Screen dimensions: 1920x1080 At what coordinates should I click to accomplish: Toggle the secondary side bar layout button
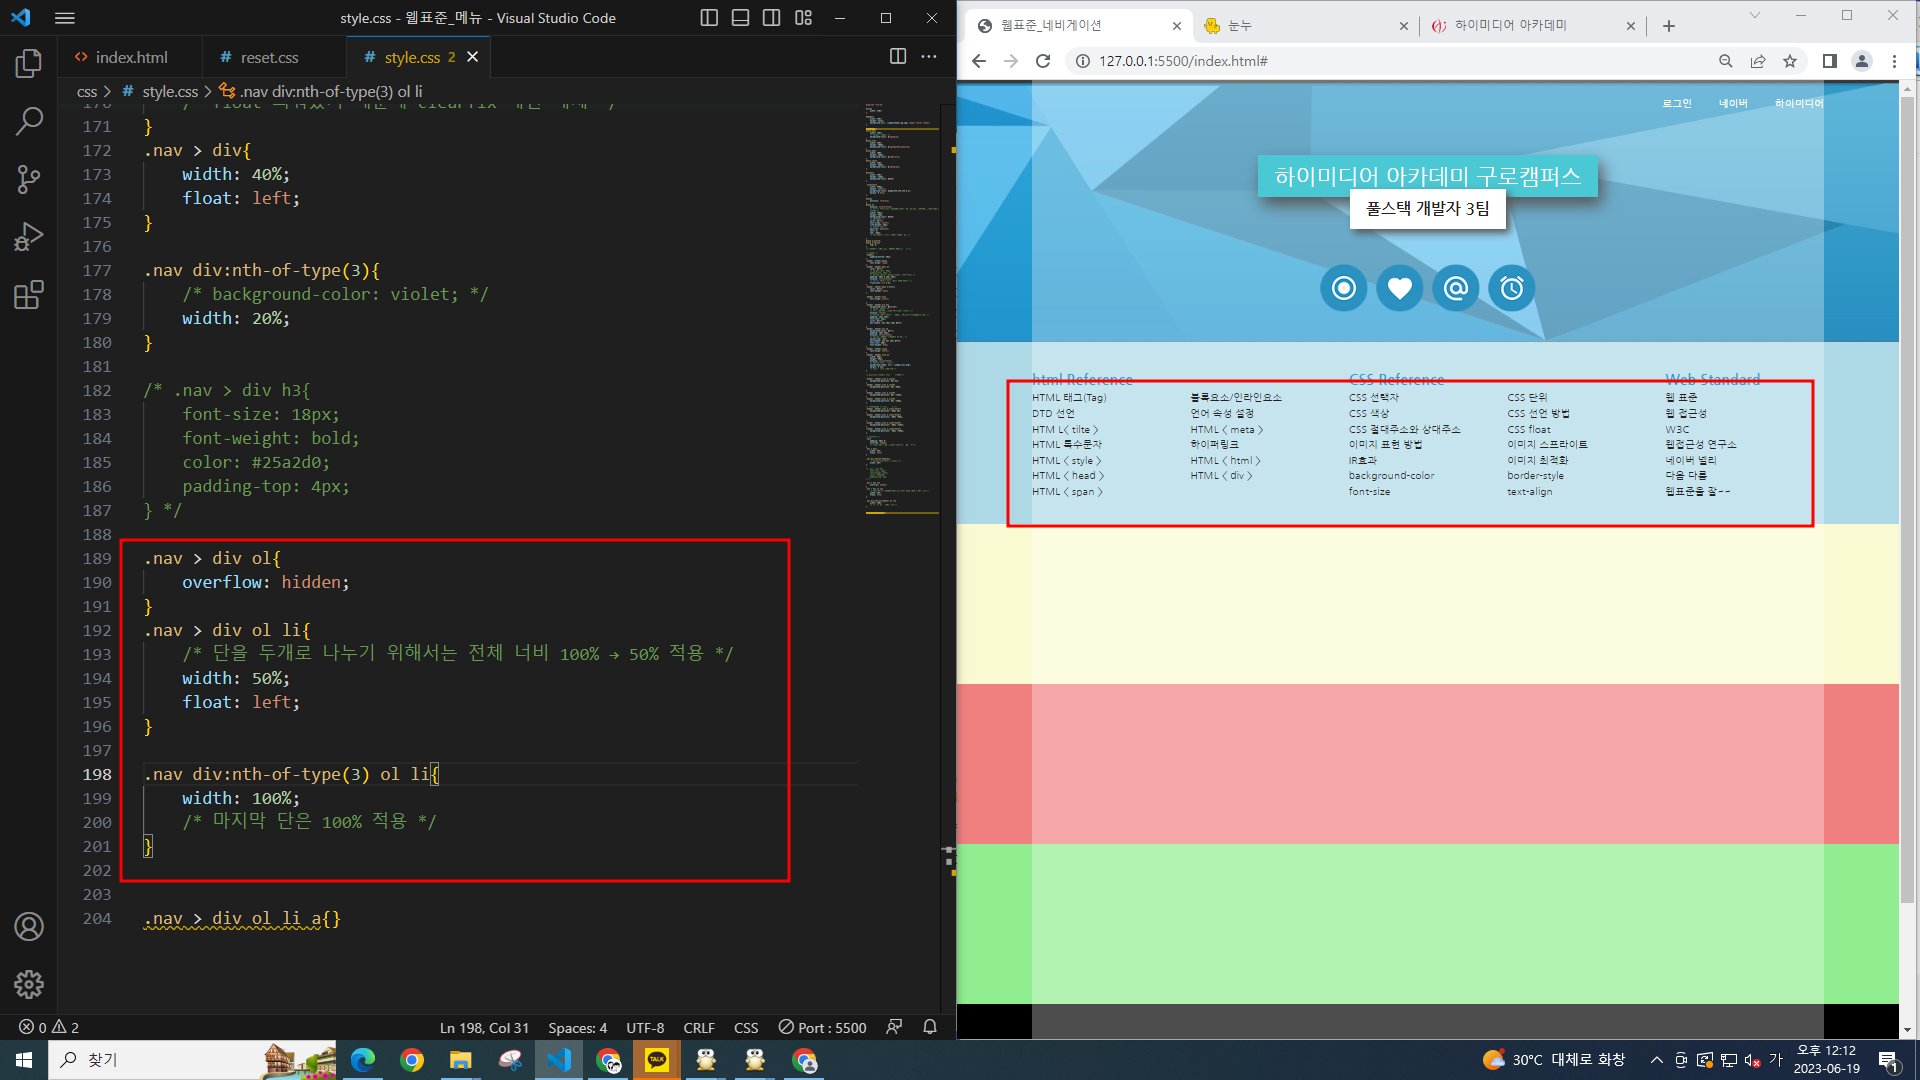pyautogui.click(x=771, y=18)
